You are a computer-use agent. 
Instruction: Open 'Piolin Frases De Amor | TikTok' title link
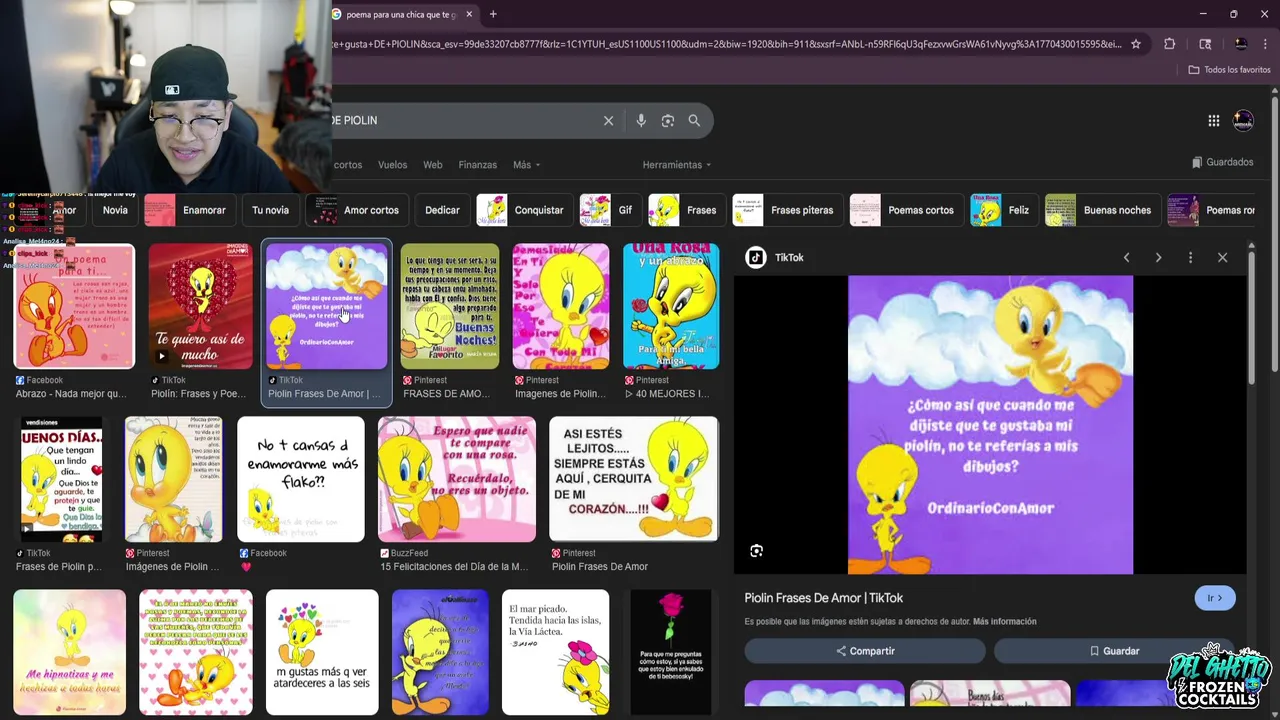tap(823, 598)
